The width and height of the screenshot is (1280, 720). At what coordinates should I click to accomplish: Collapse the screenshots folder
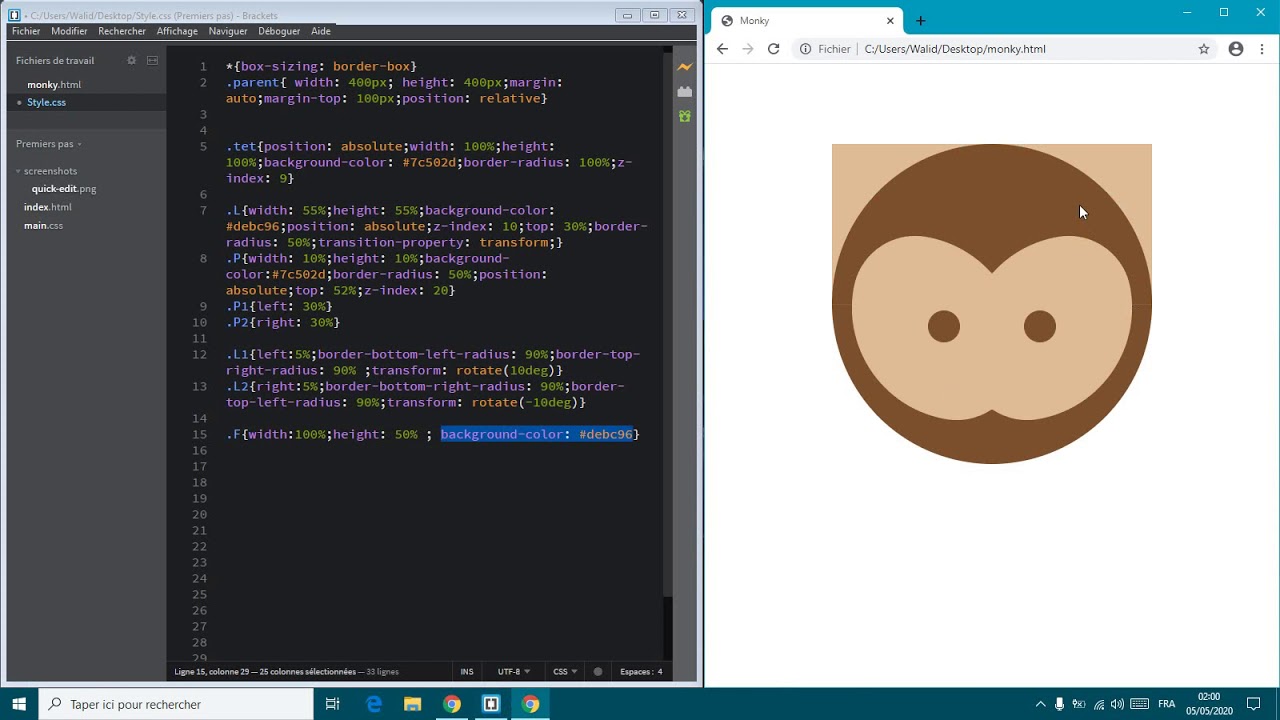[x=50, y=171]
